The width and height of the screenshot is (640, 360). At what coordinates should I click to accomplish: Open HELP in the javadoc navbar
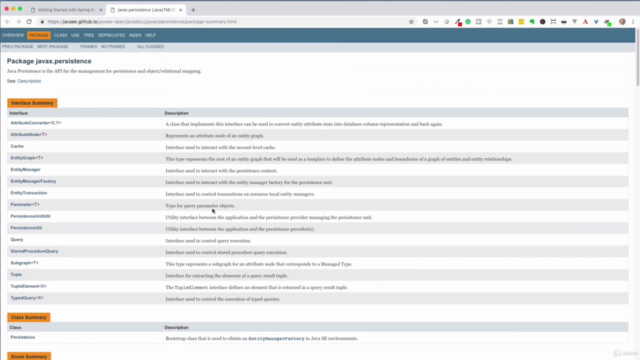click(151, 35)
